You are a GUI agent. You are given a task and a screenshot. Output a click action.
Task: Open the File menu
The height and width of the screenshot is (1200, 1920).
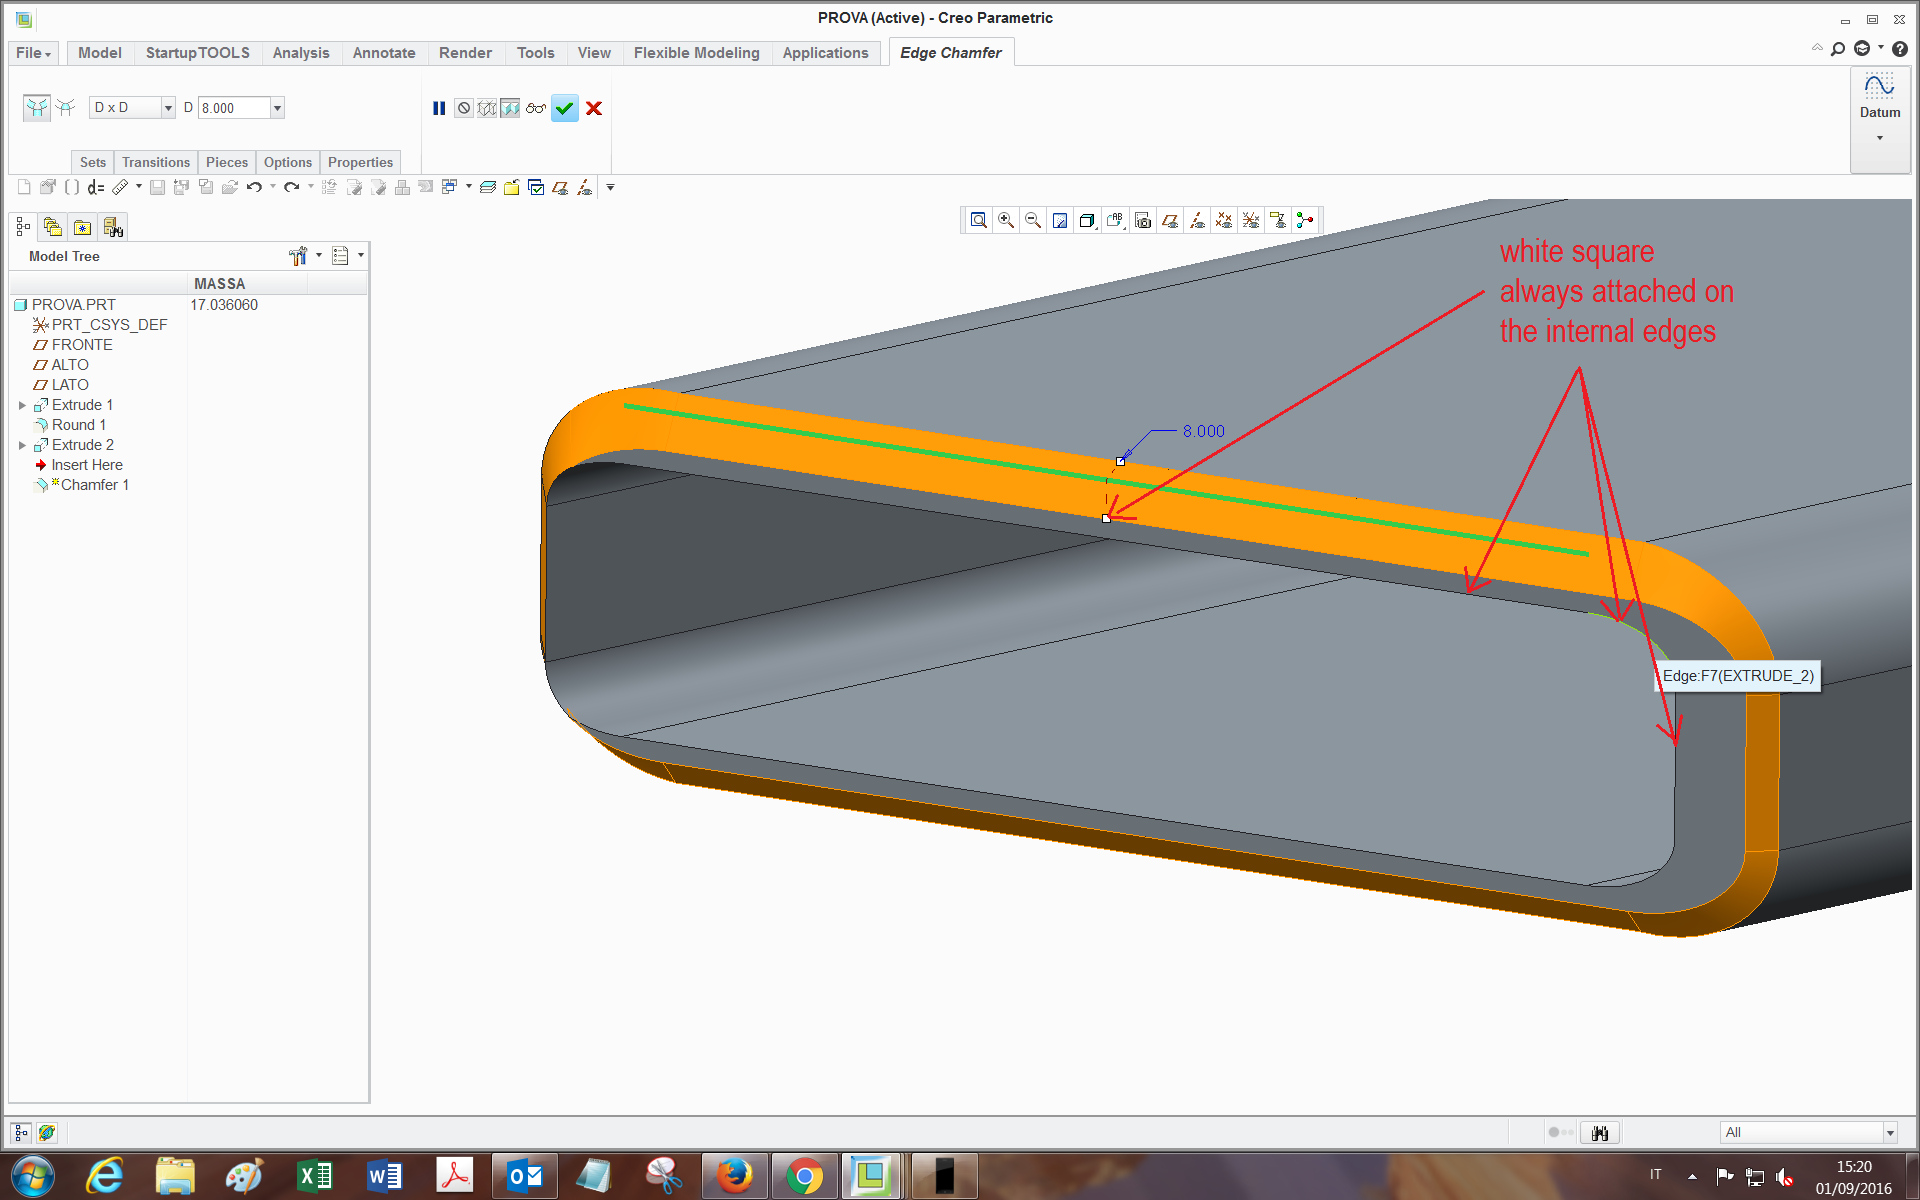click(x=33, y=53)
